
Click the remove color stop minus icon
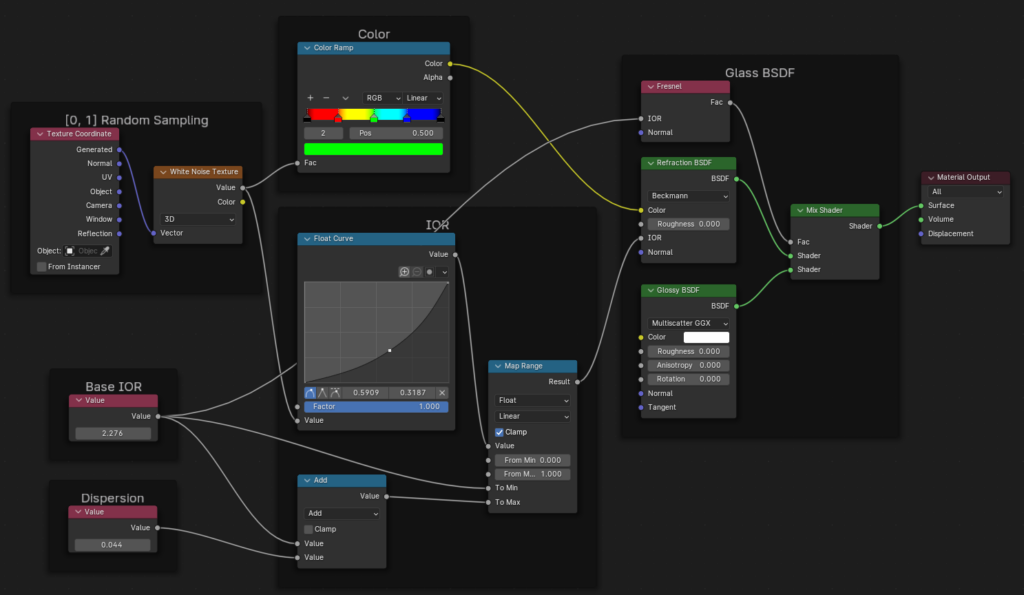[x=327, y=98]
